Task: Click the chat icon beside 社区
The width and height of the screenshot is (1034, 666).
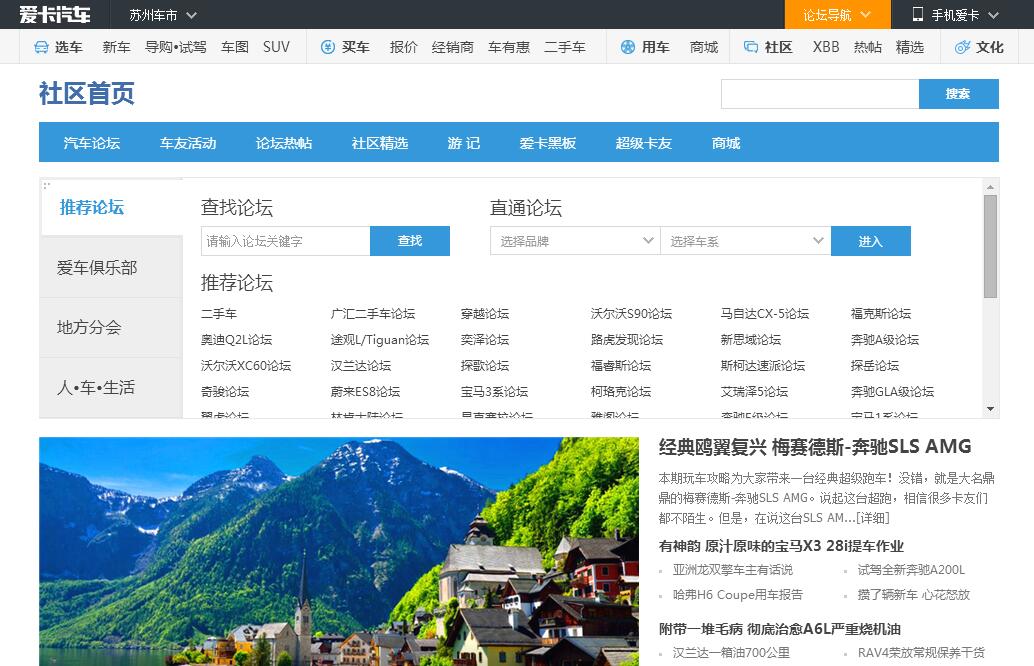Action: coord(750,47)
